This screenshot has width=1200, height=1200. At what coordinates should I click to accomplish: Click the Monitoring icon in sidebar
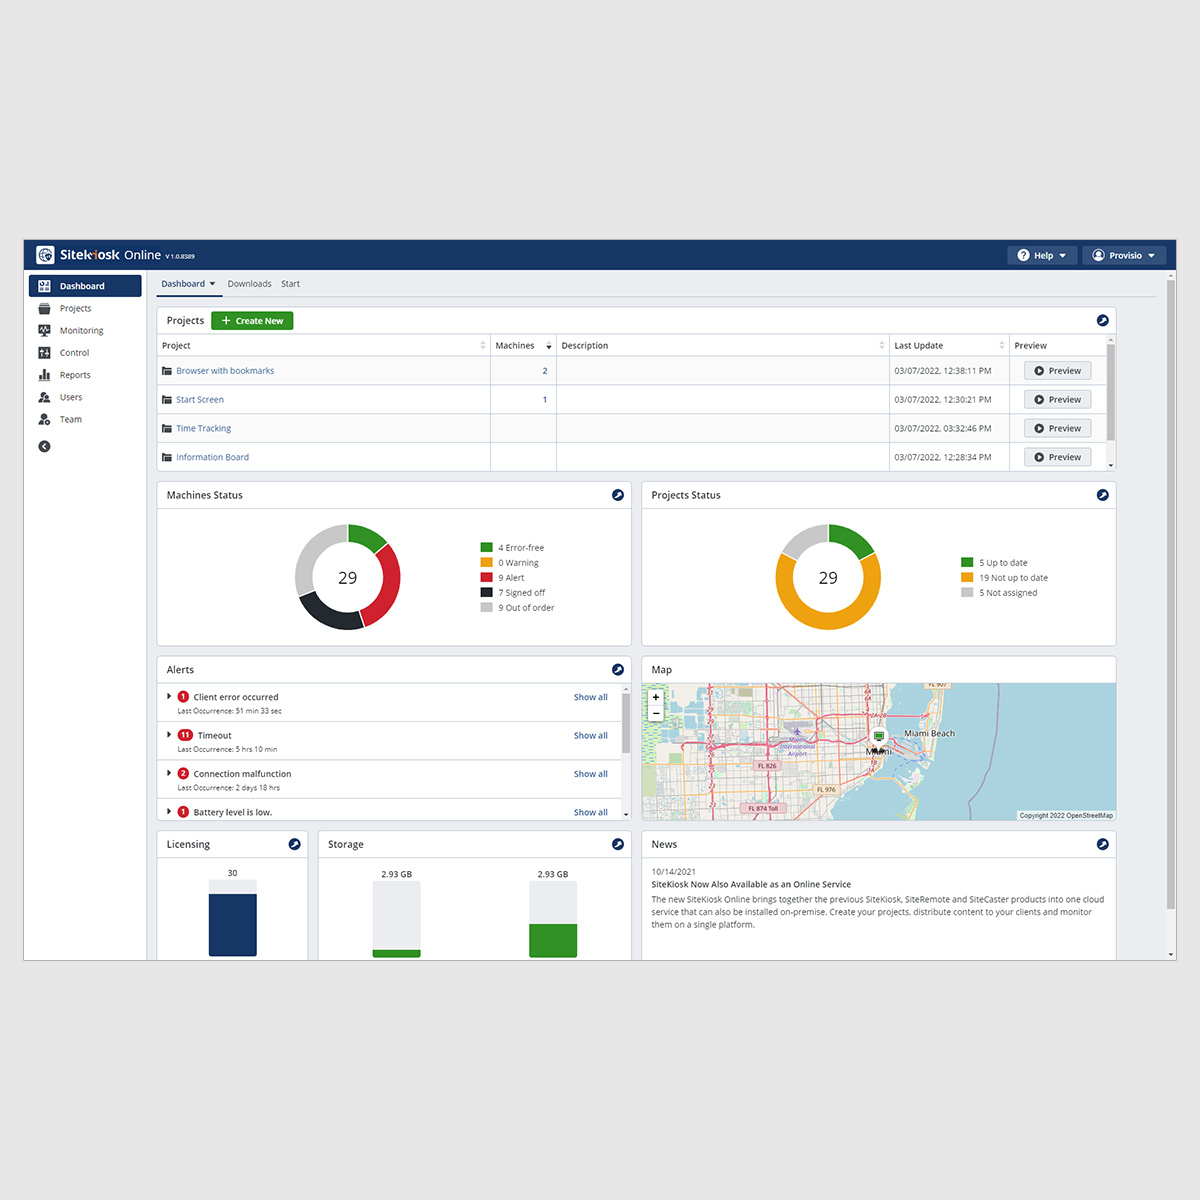[44, 331]
